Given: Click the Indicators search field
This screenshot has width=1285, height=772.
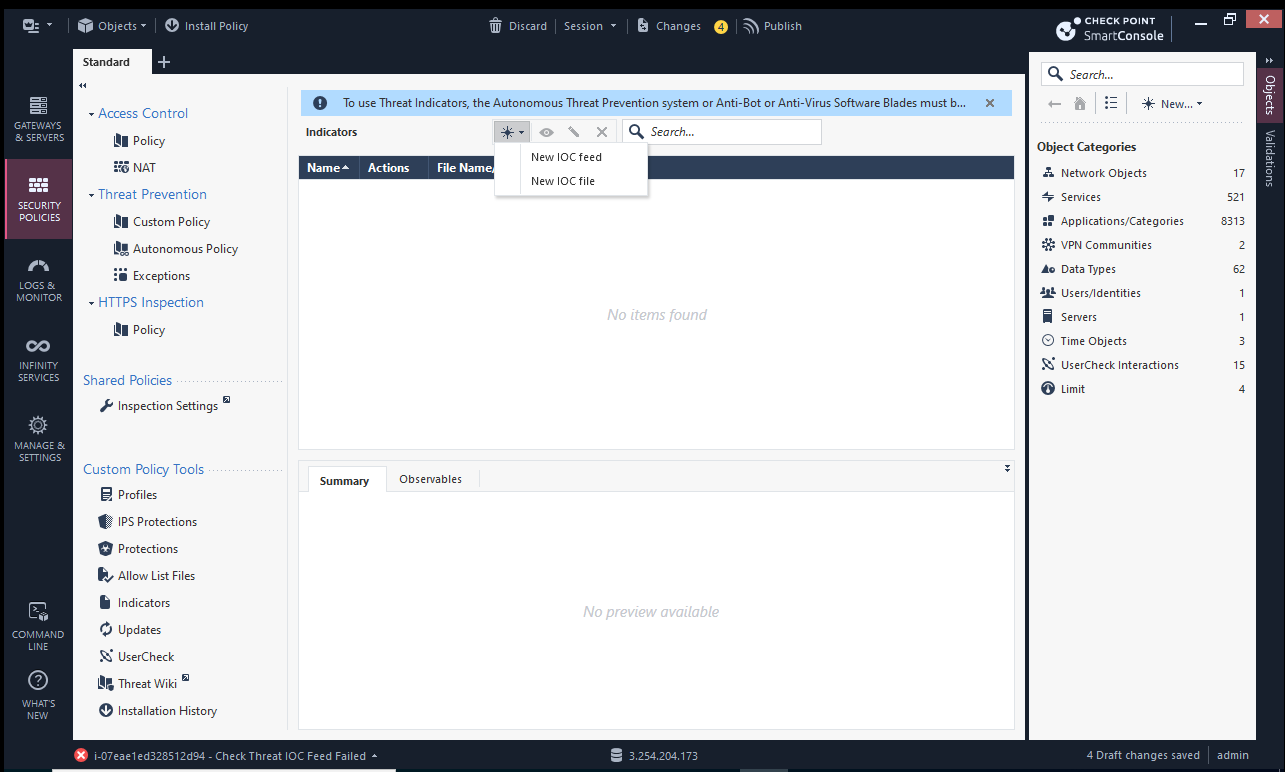Looking at the screenshot, I should click(x=730, y=132).
